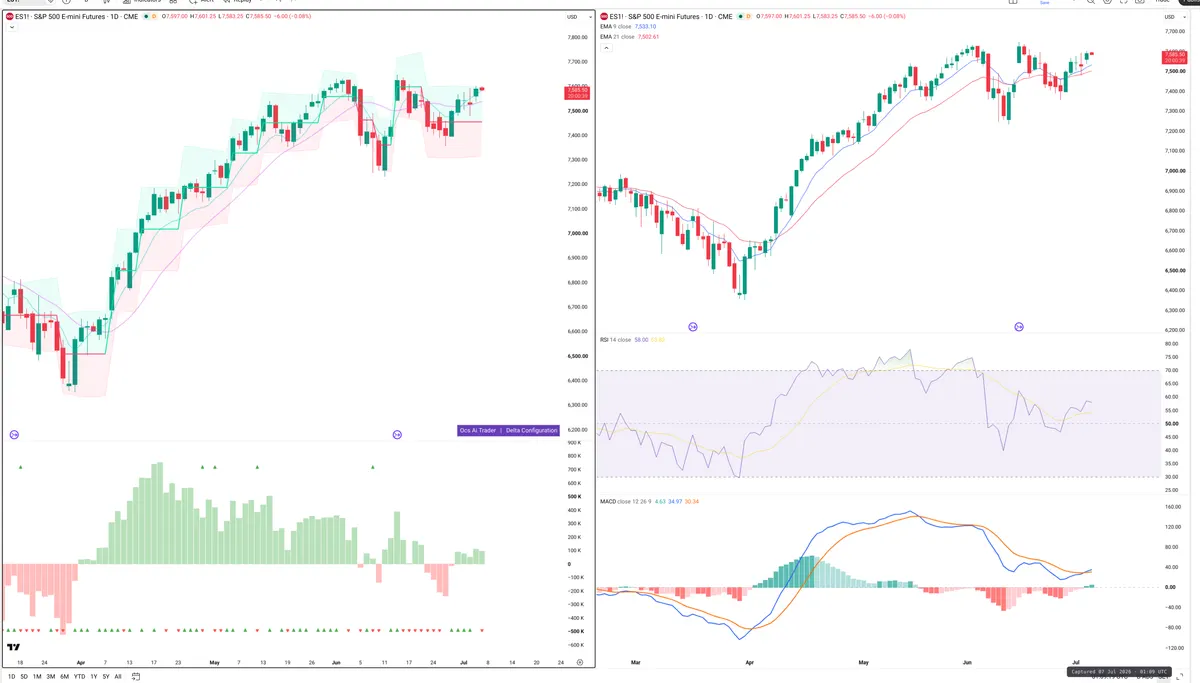
Task: Set time range to 5Y
Action: coord(106,676)
